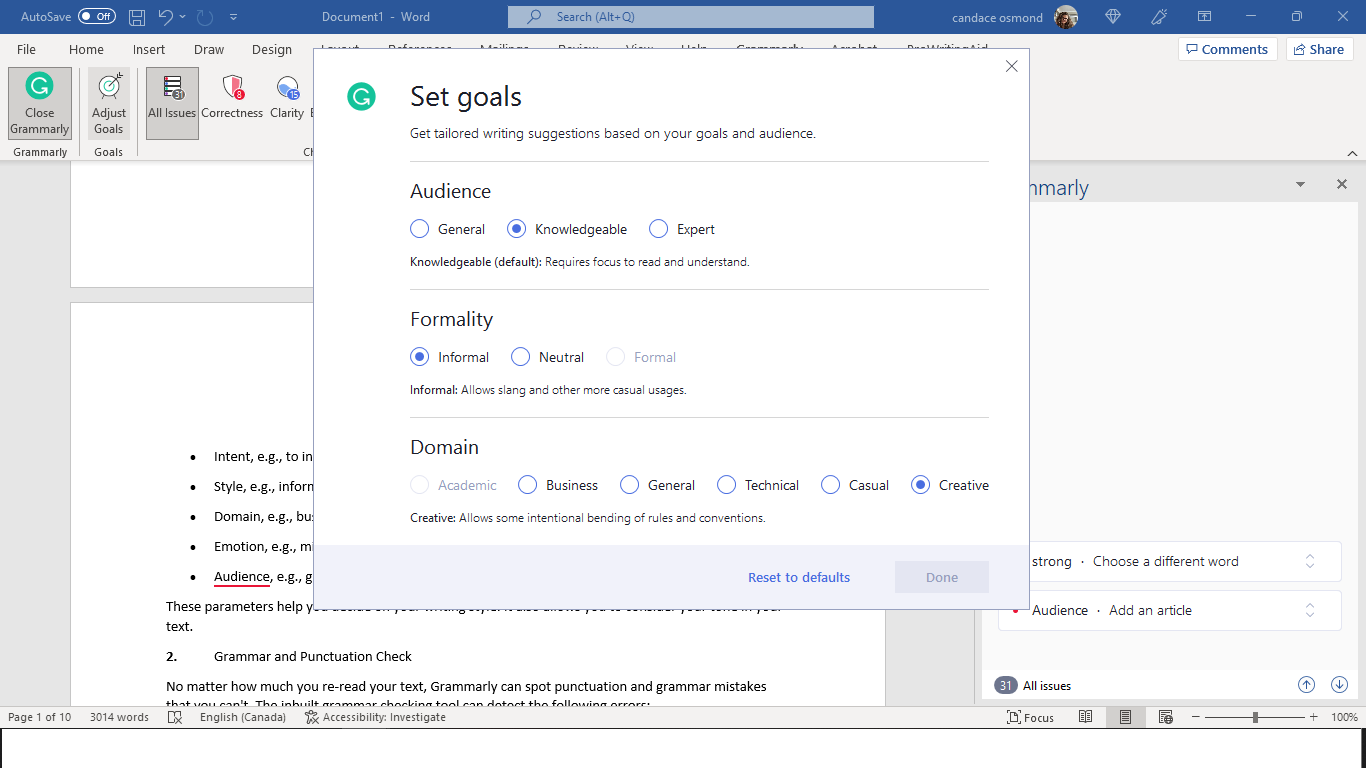Open the Comments button
This screenshot has width=1366, height=768.
click(1228, 49)
